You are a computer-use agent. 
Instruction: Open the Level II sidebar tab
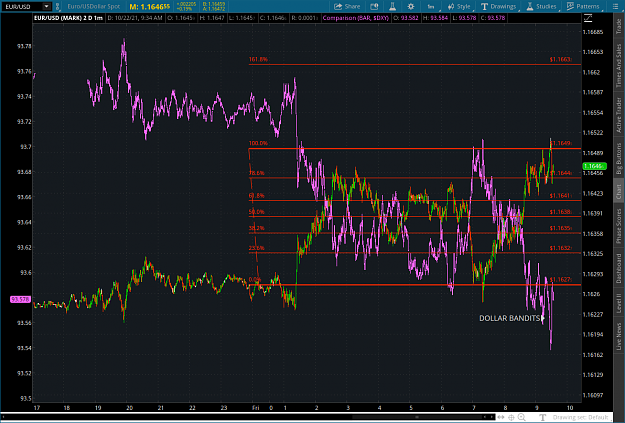619,303
